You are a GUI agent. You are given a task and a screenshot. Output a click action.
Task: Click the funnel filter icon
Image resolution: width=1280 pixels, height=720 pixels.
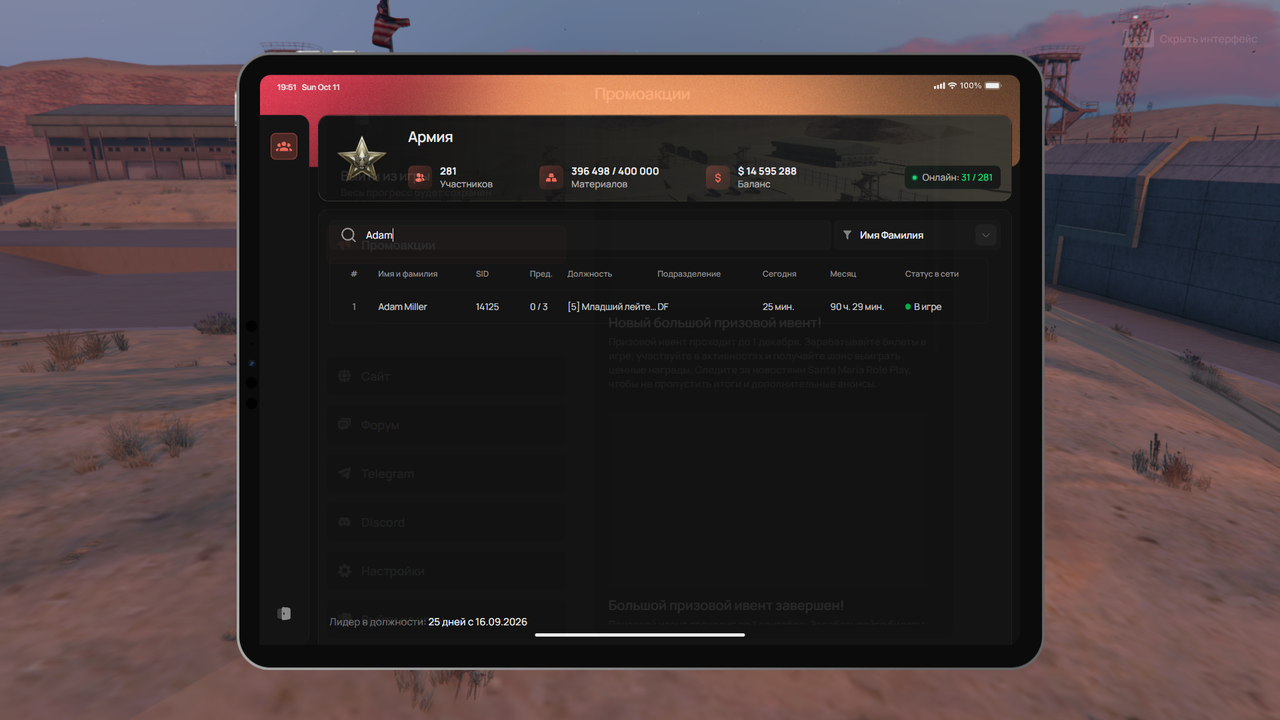tap(847, 235)
